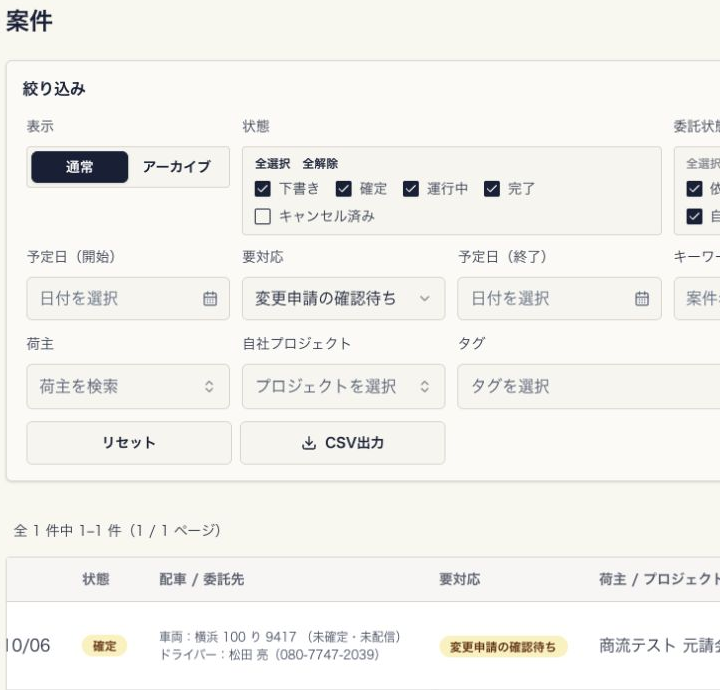Click the リセット button

(x=129, y=443)
